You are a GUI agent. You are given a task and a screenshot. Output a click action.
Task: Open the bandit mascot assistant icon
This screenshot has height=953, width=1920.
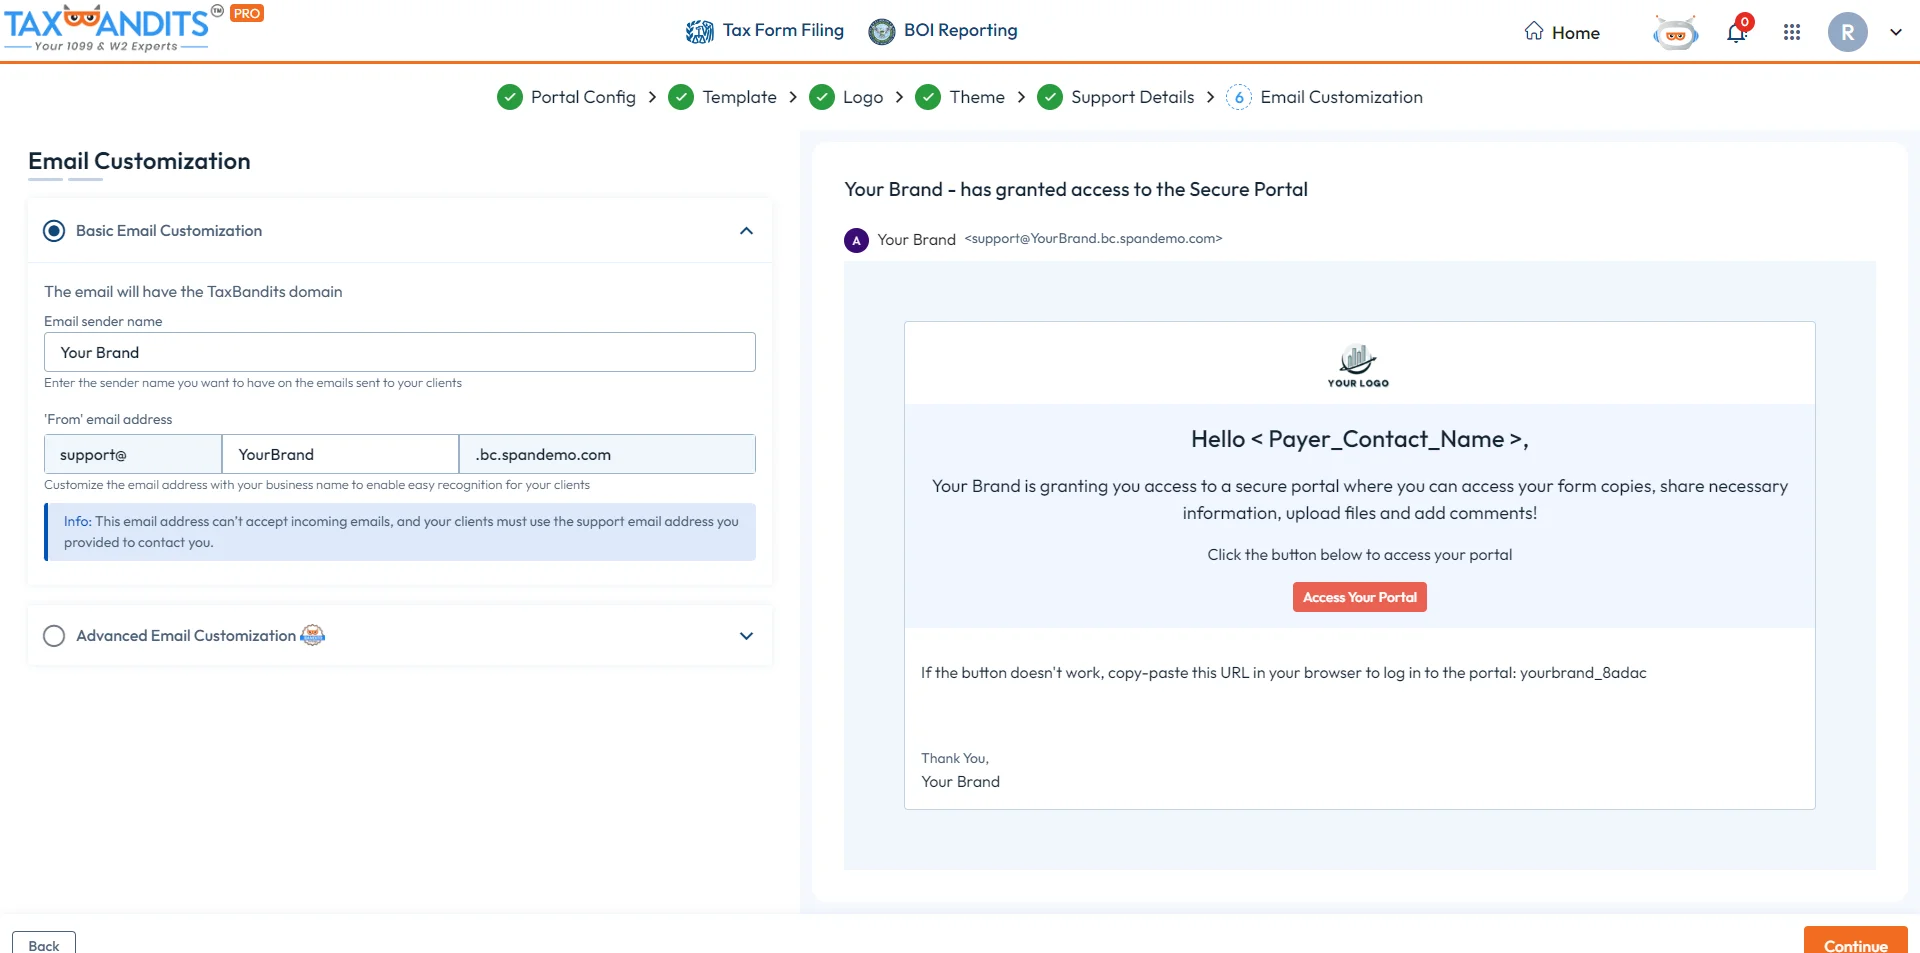(x=1675, y=33)
